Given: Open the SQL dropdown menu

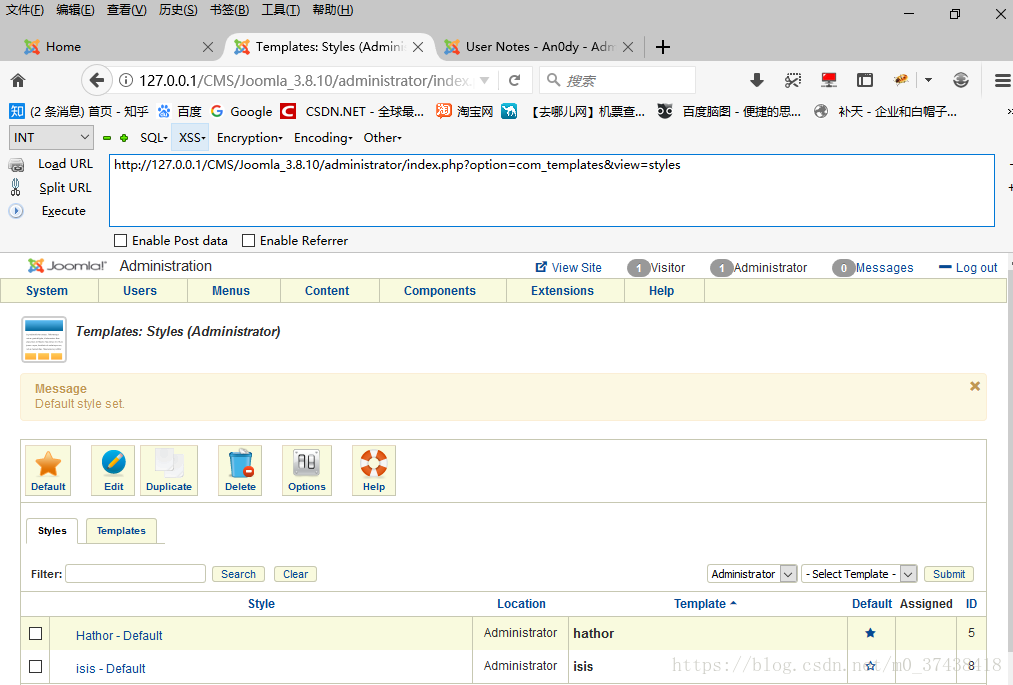Looking at the screenshot, I should [154, 138].
